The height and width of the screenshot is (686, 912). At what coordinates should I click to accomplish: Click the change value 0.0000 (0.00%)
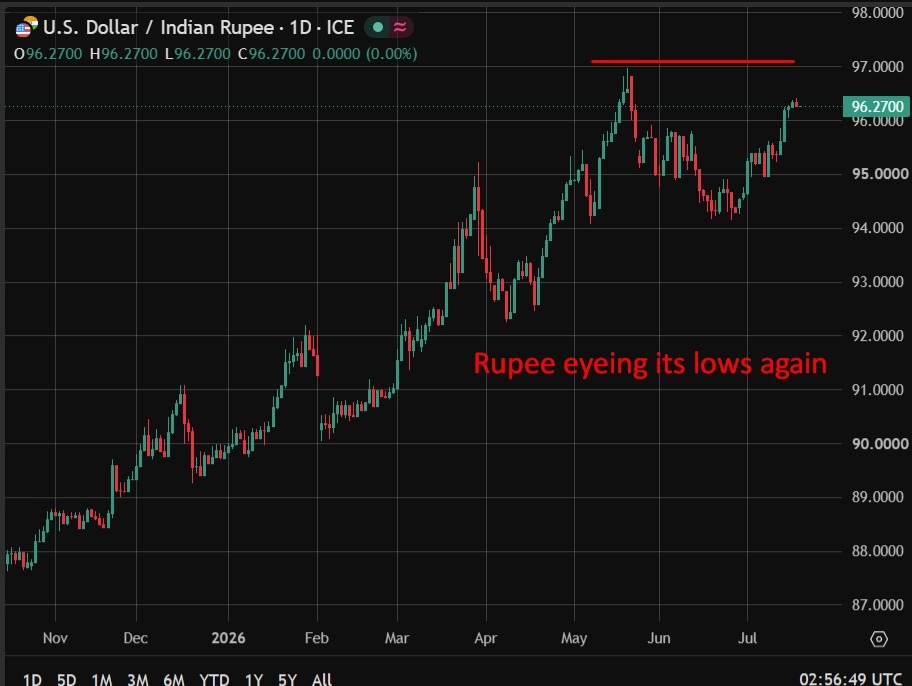(365, 54)
